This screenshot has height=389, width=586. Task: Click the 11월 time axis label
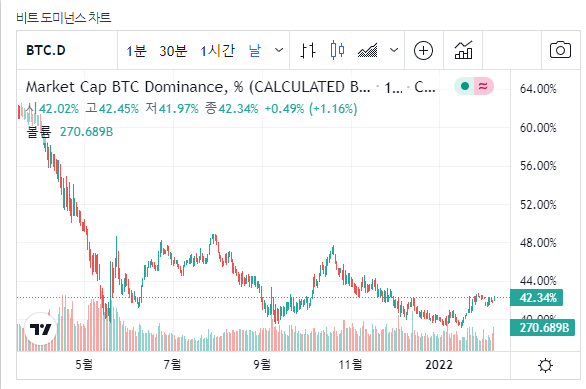[x=351, y=364]
